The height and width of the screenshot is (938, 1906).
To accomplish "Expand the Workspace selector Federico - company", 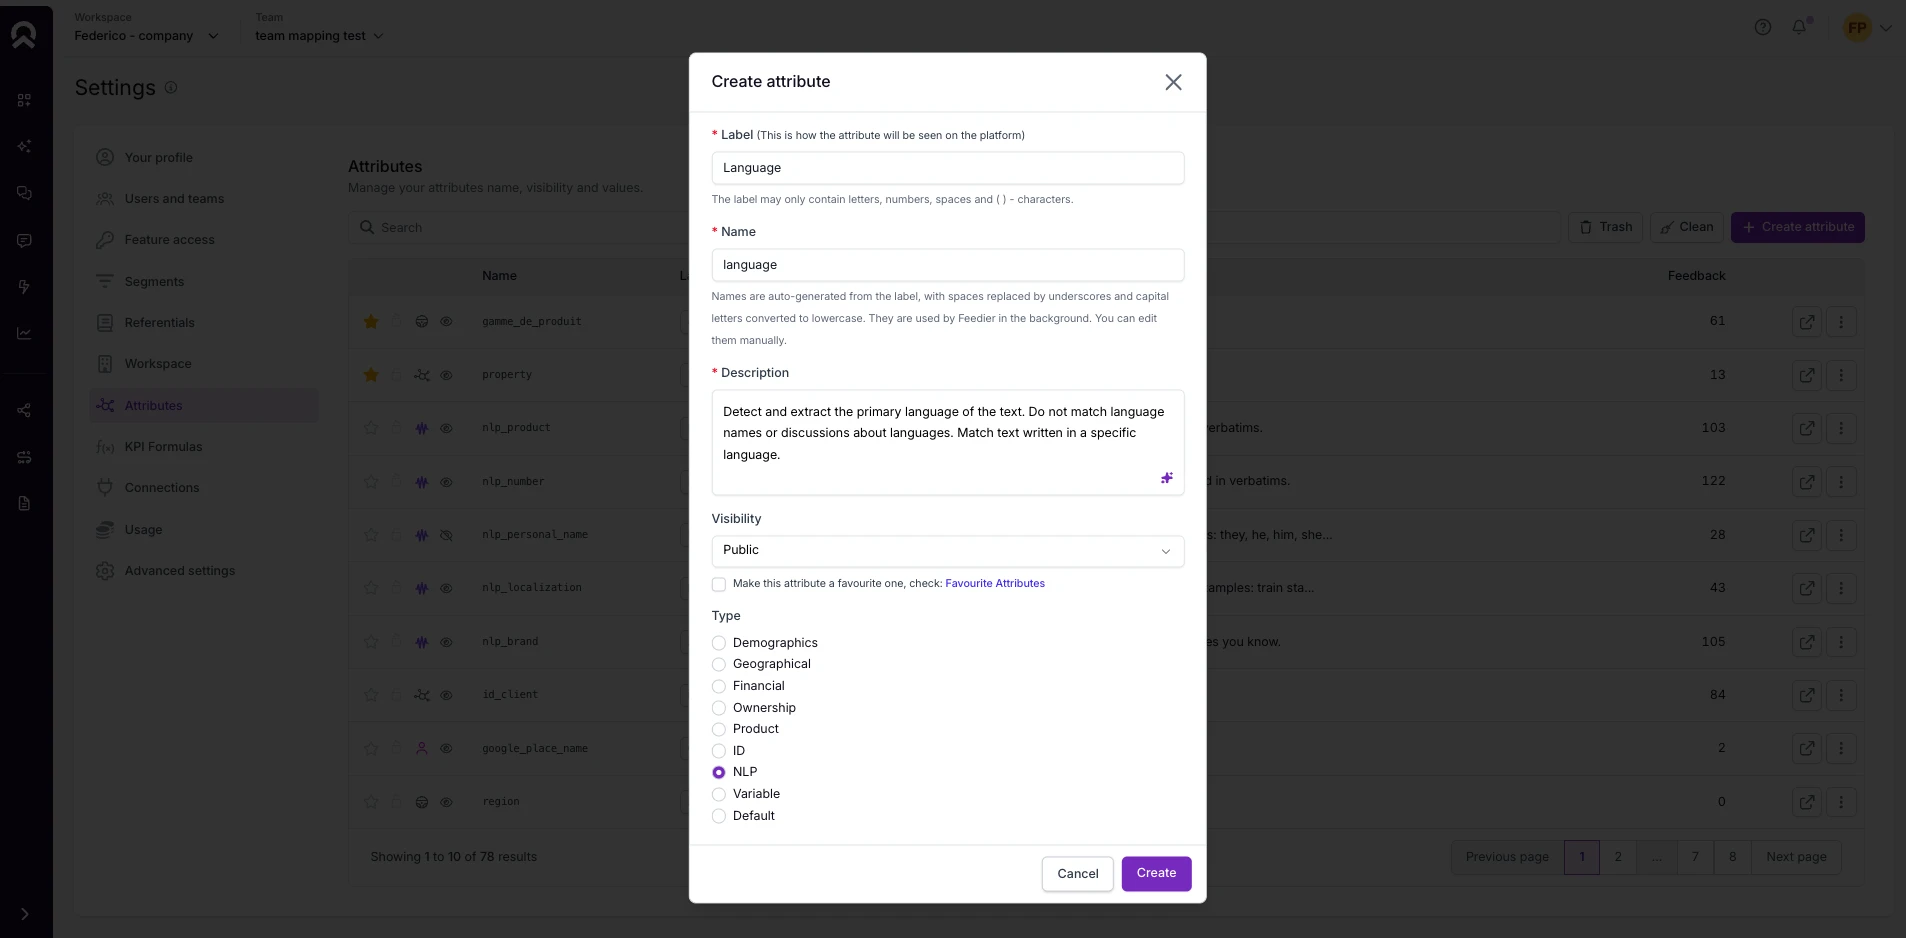I will coord(146,36).
